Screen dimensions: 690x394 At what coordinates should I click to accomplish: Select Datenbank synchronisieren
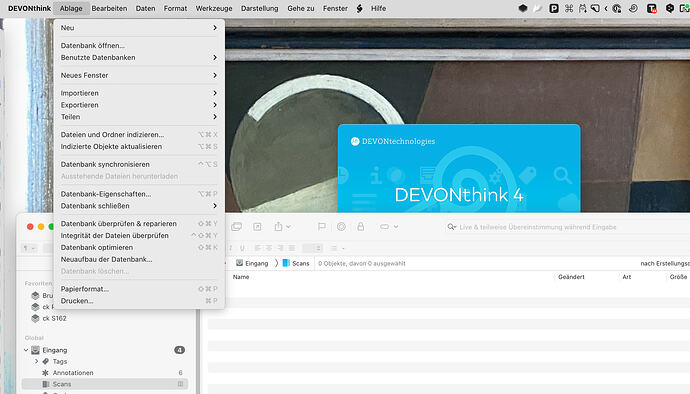[x=139, y=164]
